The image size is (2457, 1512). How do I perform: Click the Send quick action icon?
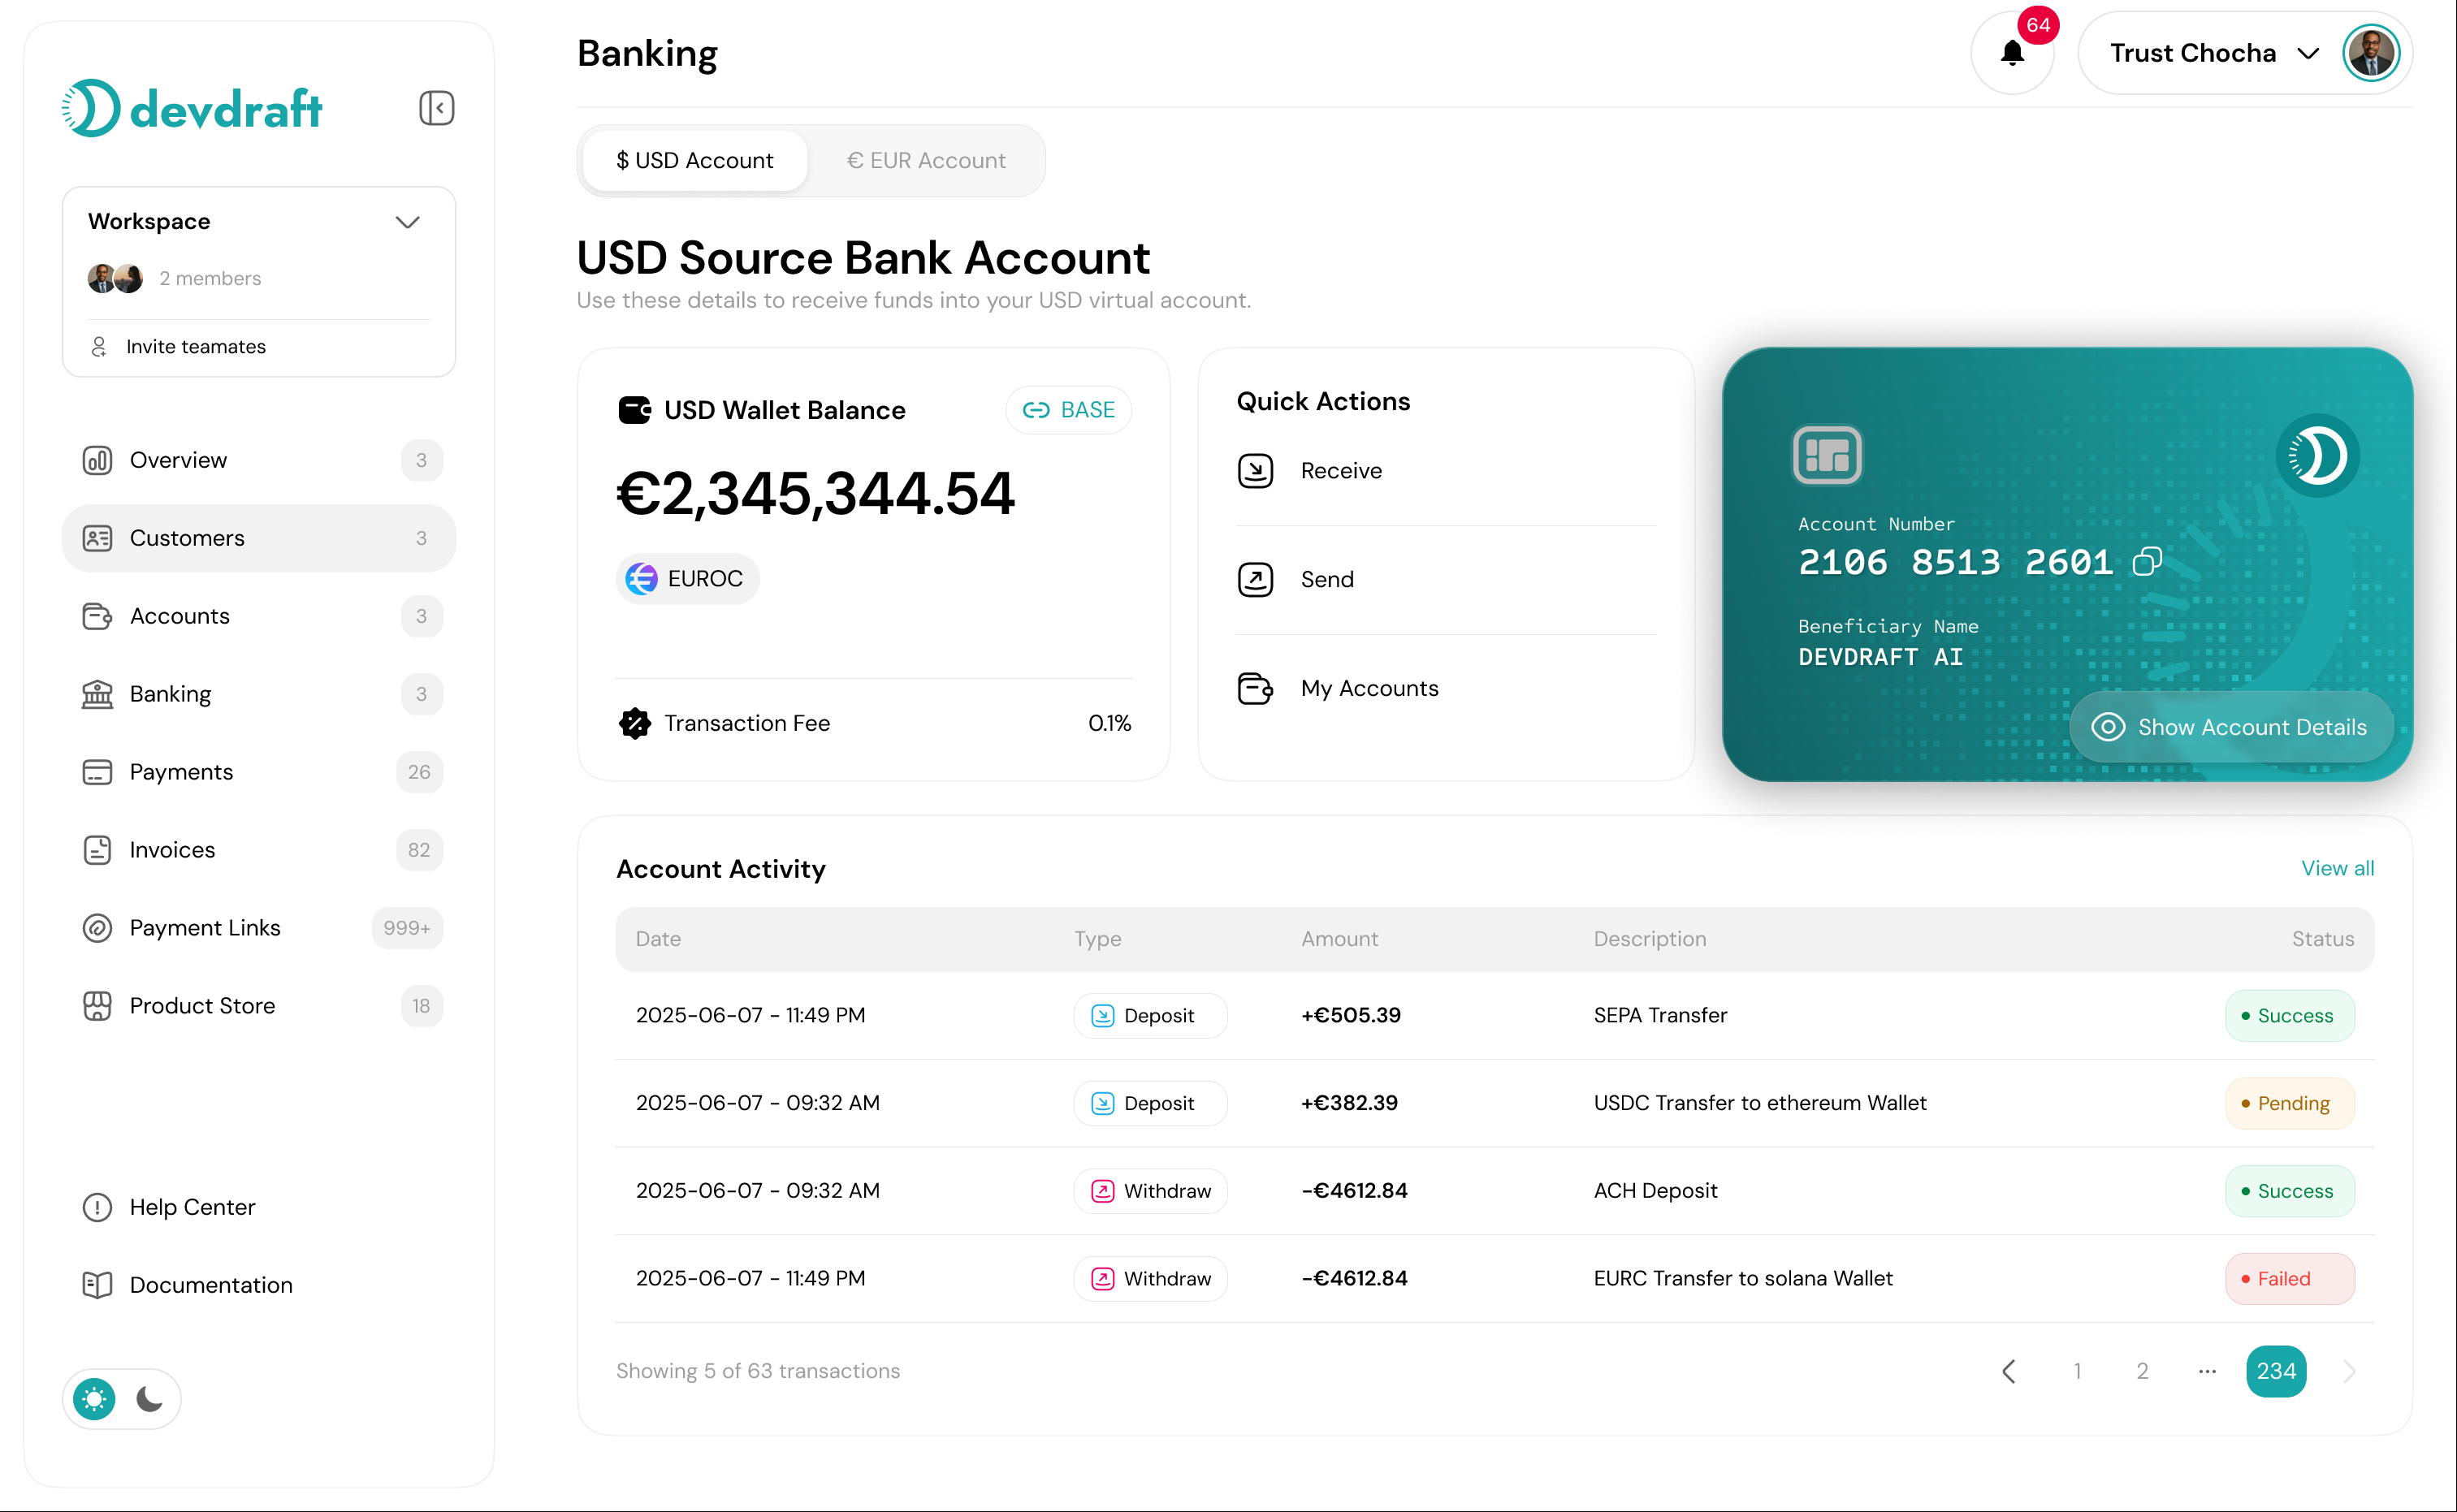tap(1256, 579)
